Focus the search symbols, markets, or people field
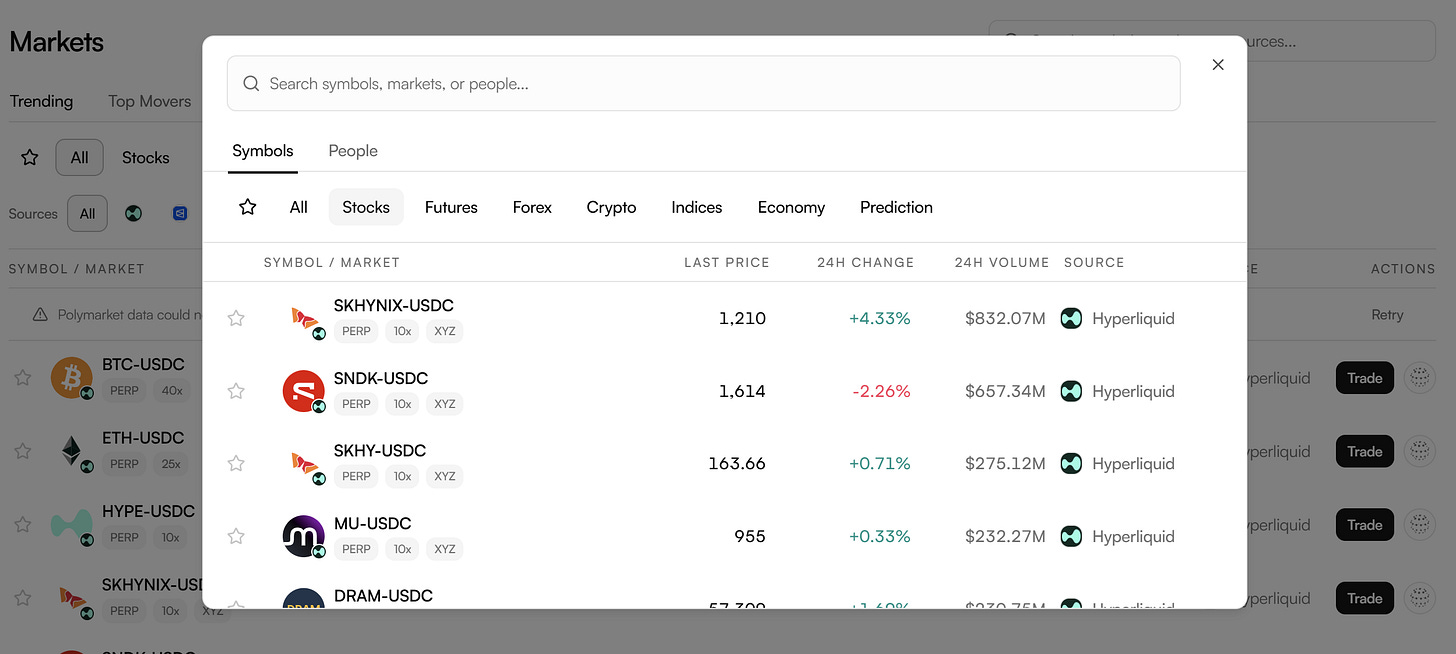Image resolution: width=1456 pixels, height=654 pixels. pos(704,83)
